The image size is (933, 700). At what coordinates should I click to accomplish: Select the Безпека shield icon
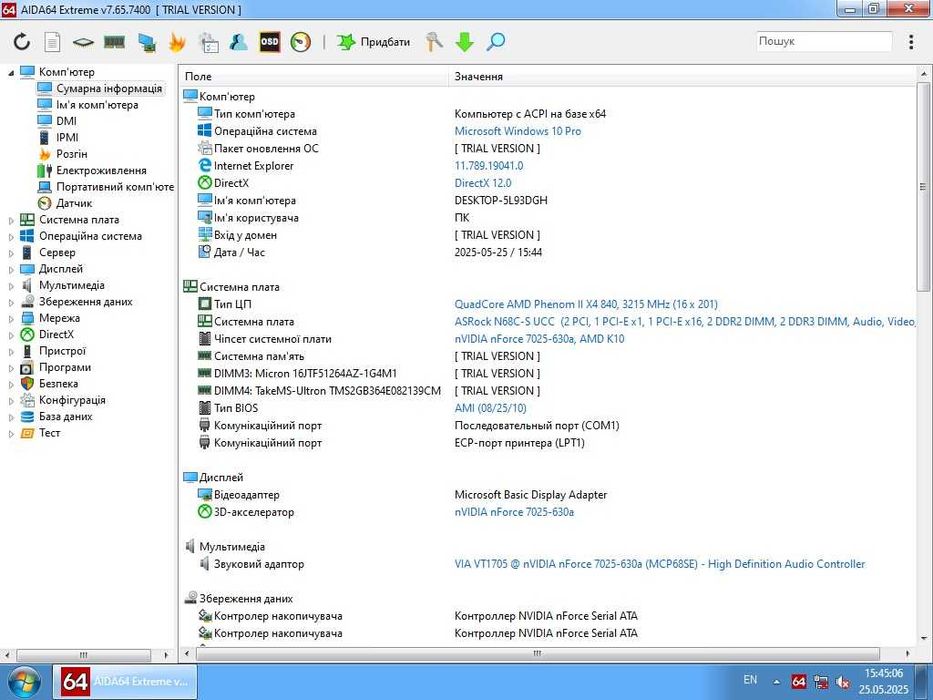27,384
